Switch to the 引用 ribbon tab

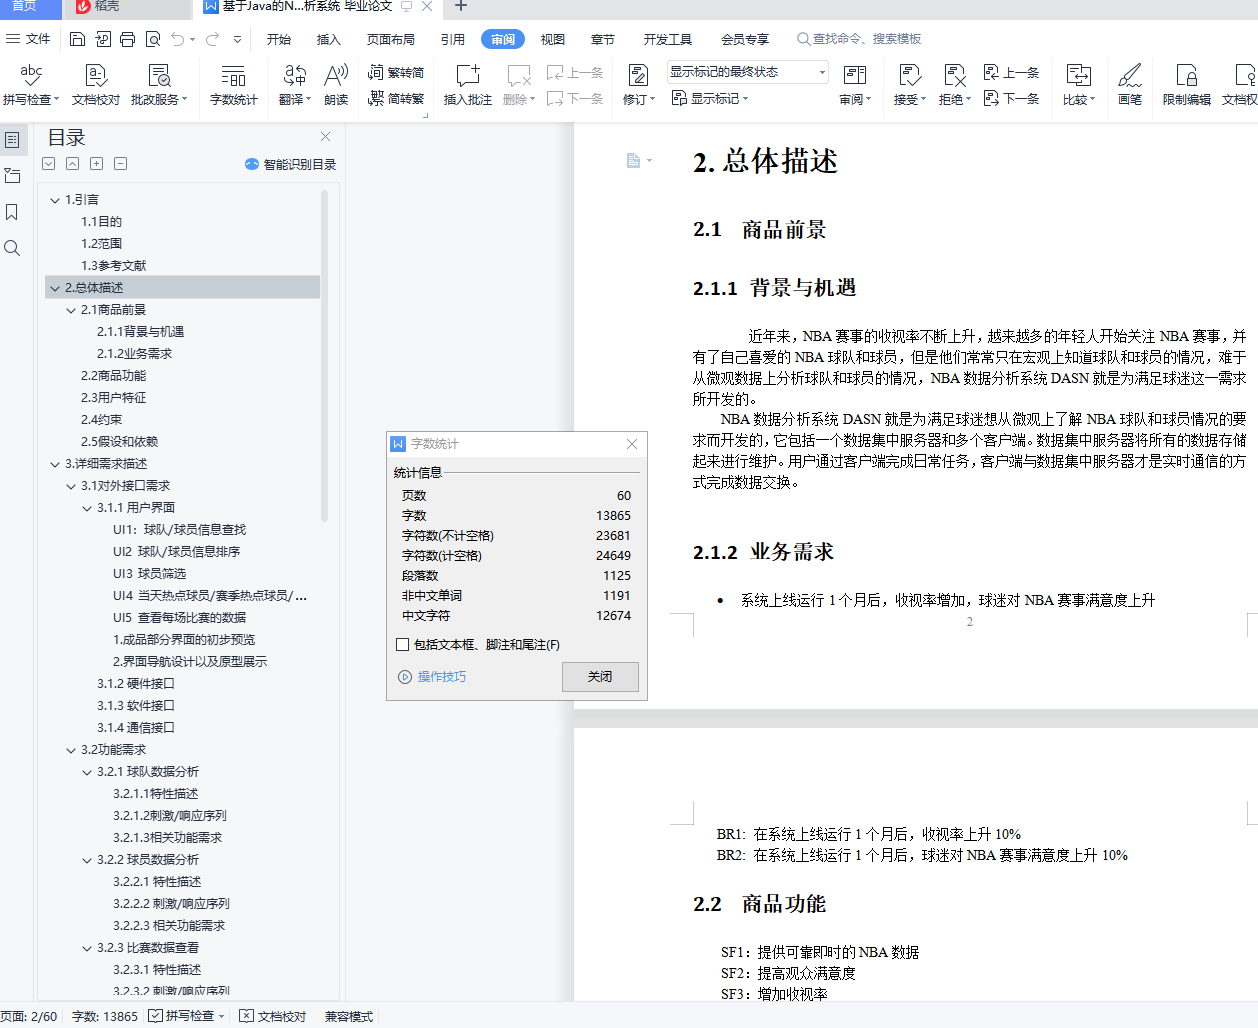pos(453,39)
